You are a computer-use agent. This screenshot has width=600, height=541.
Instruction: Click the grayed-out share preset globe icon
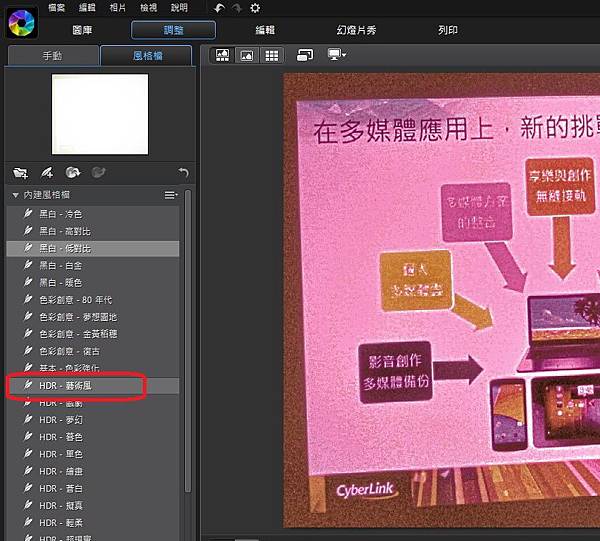[98, 173]
